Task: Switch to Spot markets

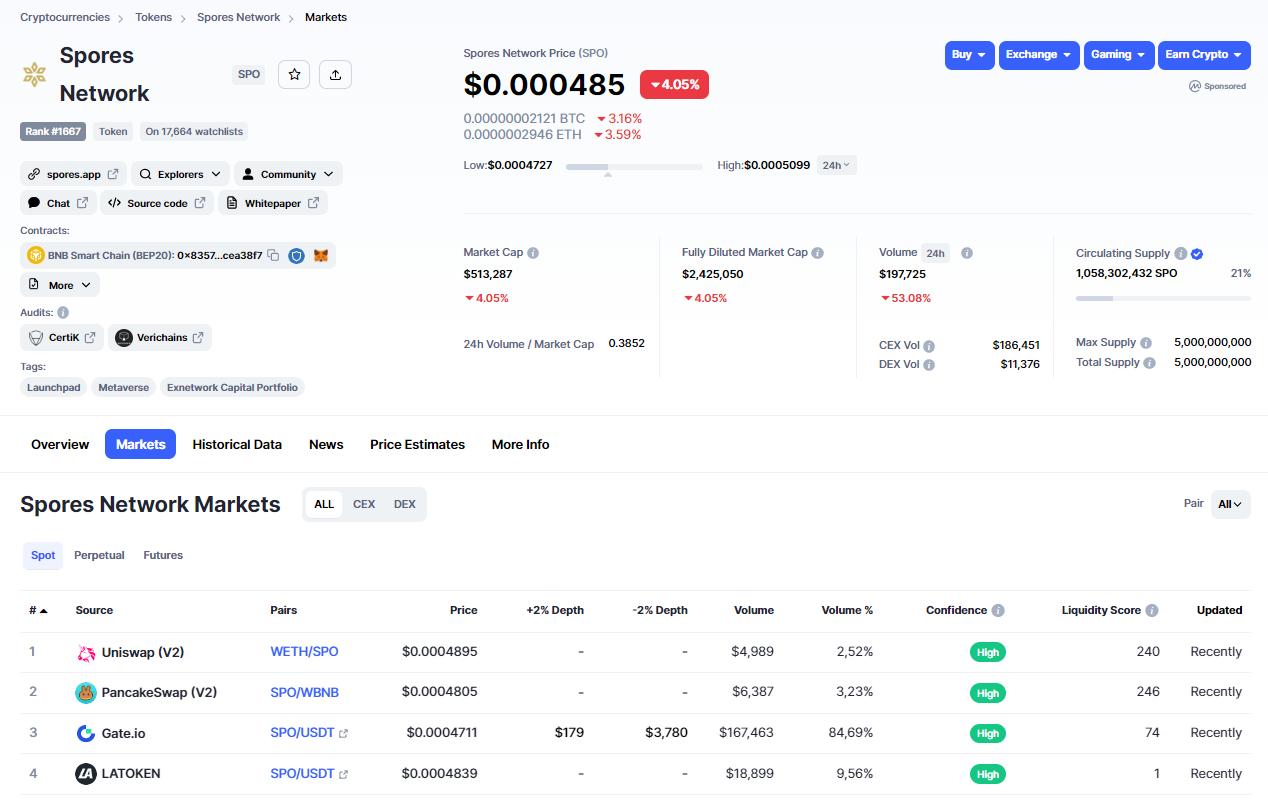Action: 43,556
